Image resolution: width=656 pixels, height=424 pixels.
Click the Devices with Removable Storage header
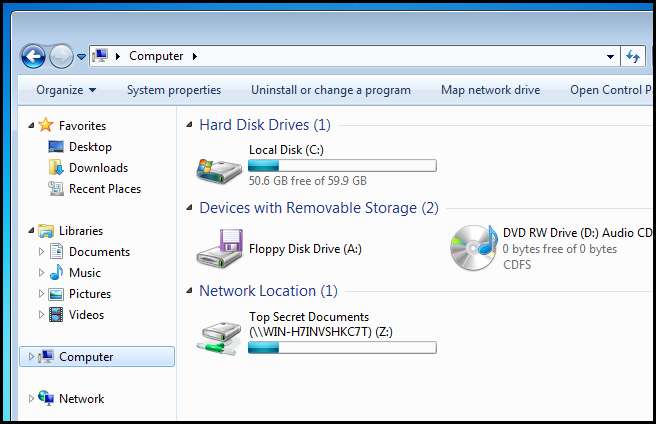pyautogui.click(x=318, y=208)
